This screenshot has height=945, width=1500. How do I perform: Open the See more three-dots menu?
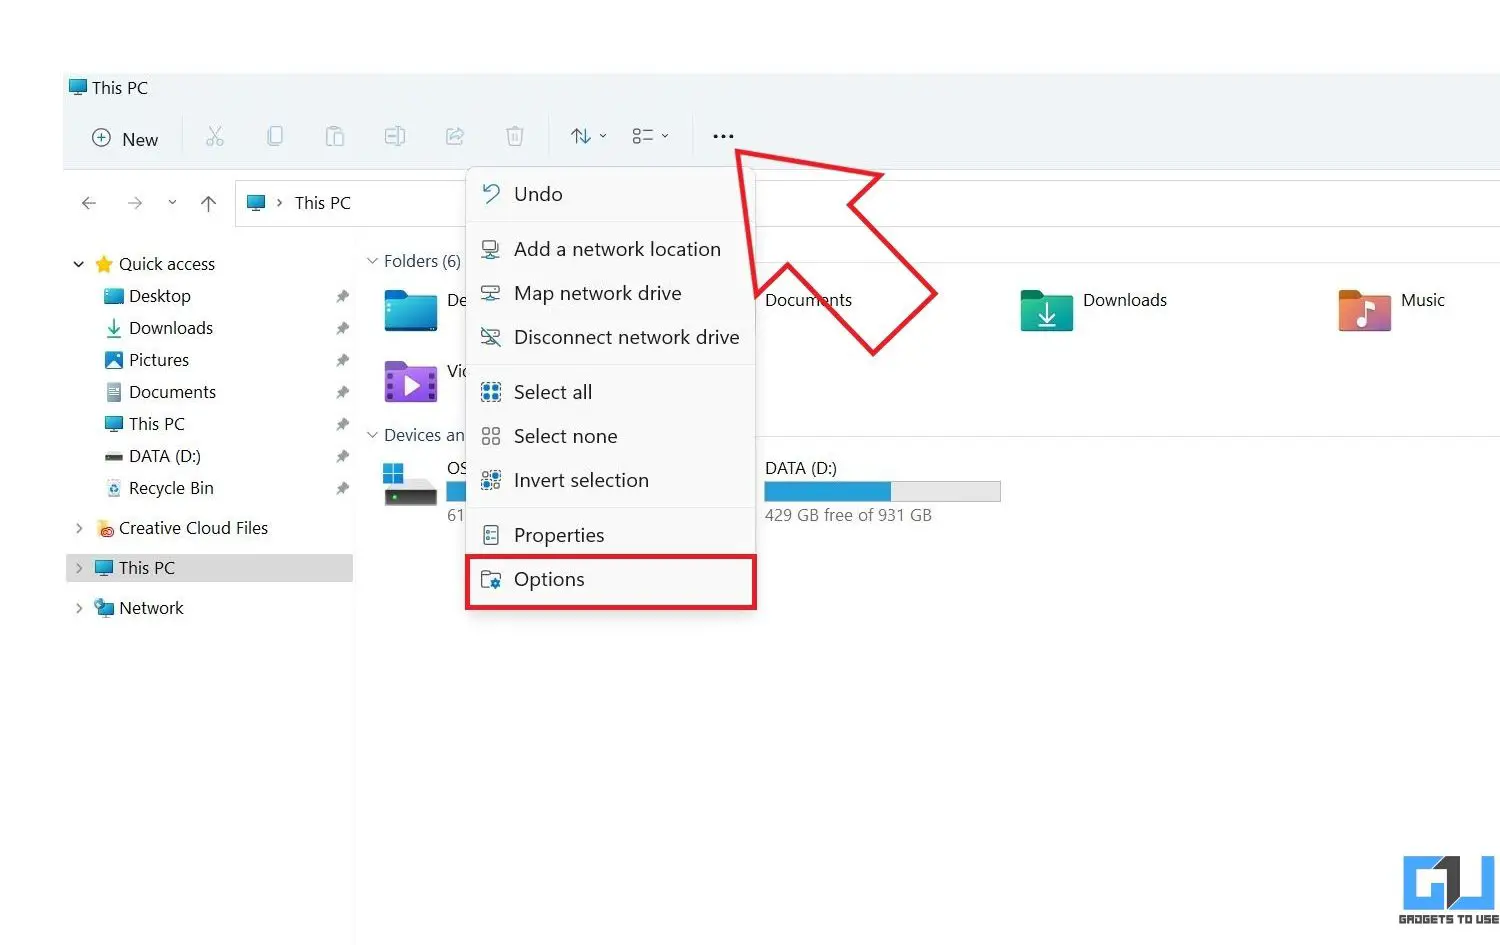point(723,137)
